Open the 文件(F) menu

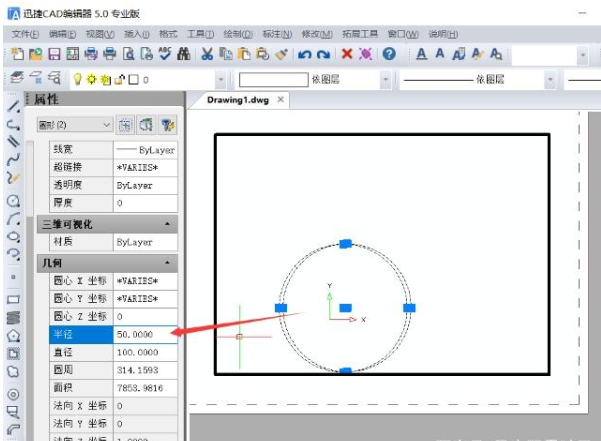click(25, 34)
